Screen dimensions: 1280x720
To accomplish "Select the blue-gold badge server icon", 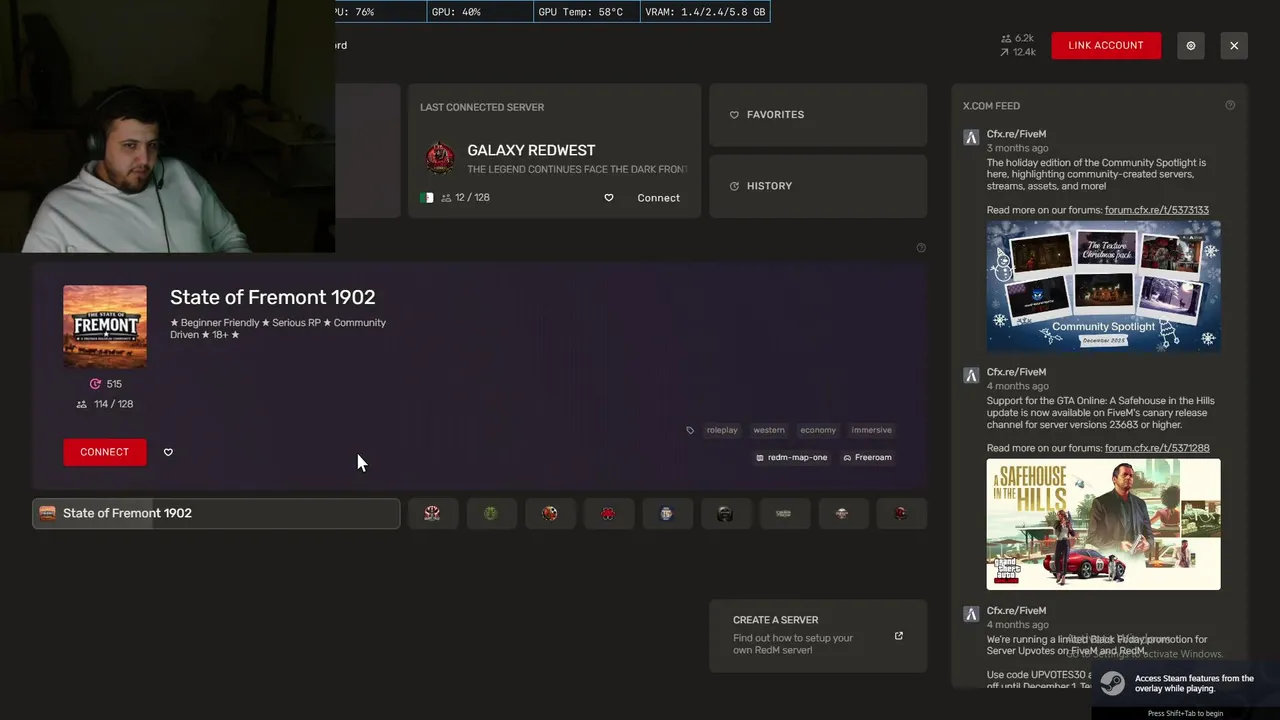I will [666, 513].
